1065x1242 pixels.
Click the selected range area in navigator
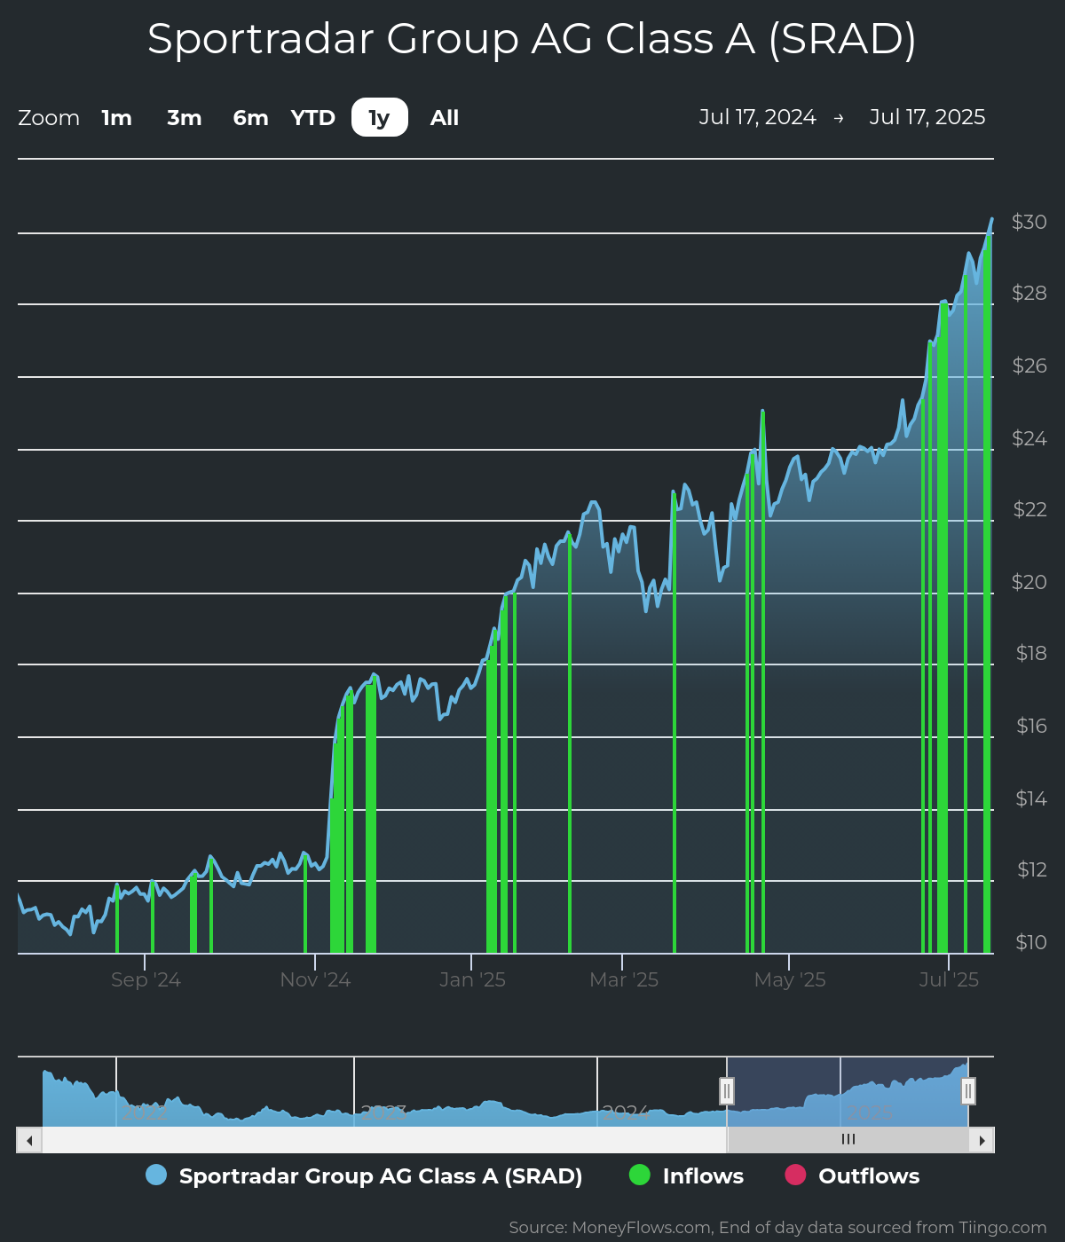(848, 1091)
